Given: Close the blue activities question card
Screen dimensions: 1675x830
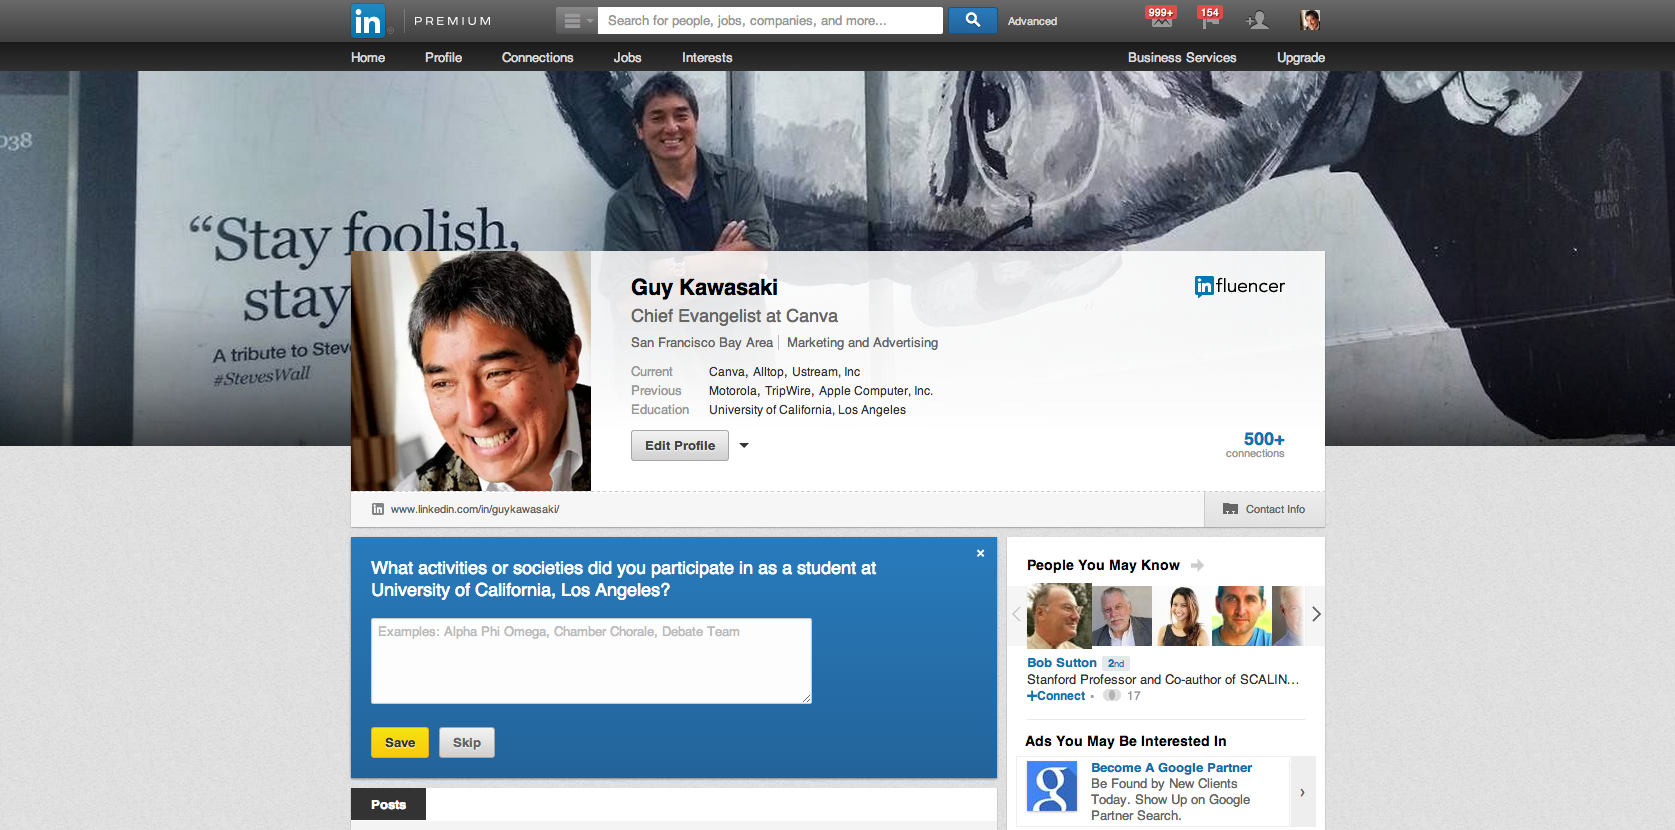Looking at the screenshot, I should [980, 553].
